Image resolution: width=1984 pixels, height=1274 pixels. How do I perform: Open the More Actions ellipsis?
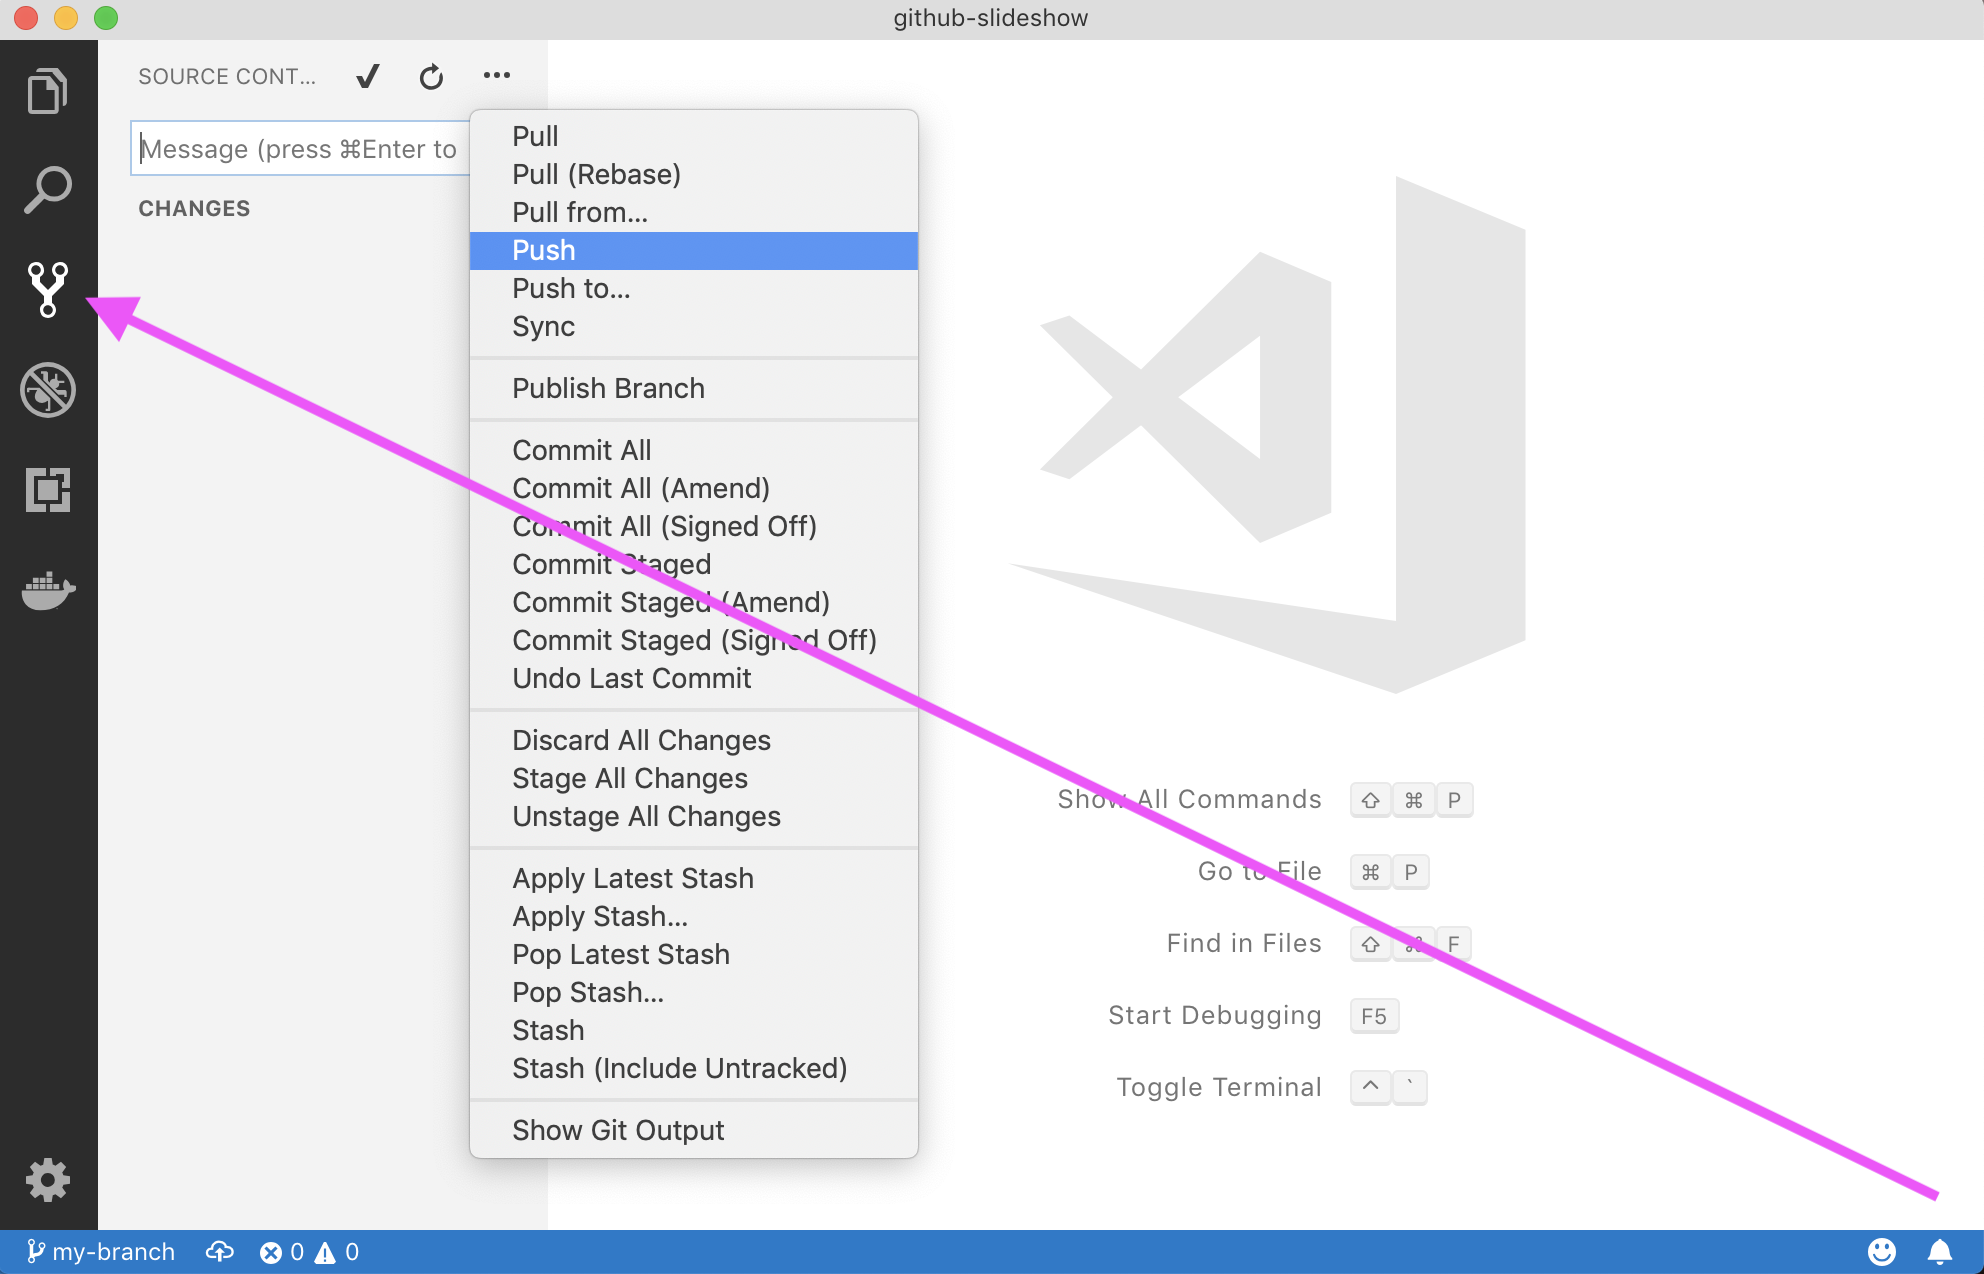497,75
